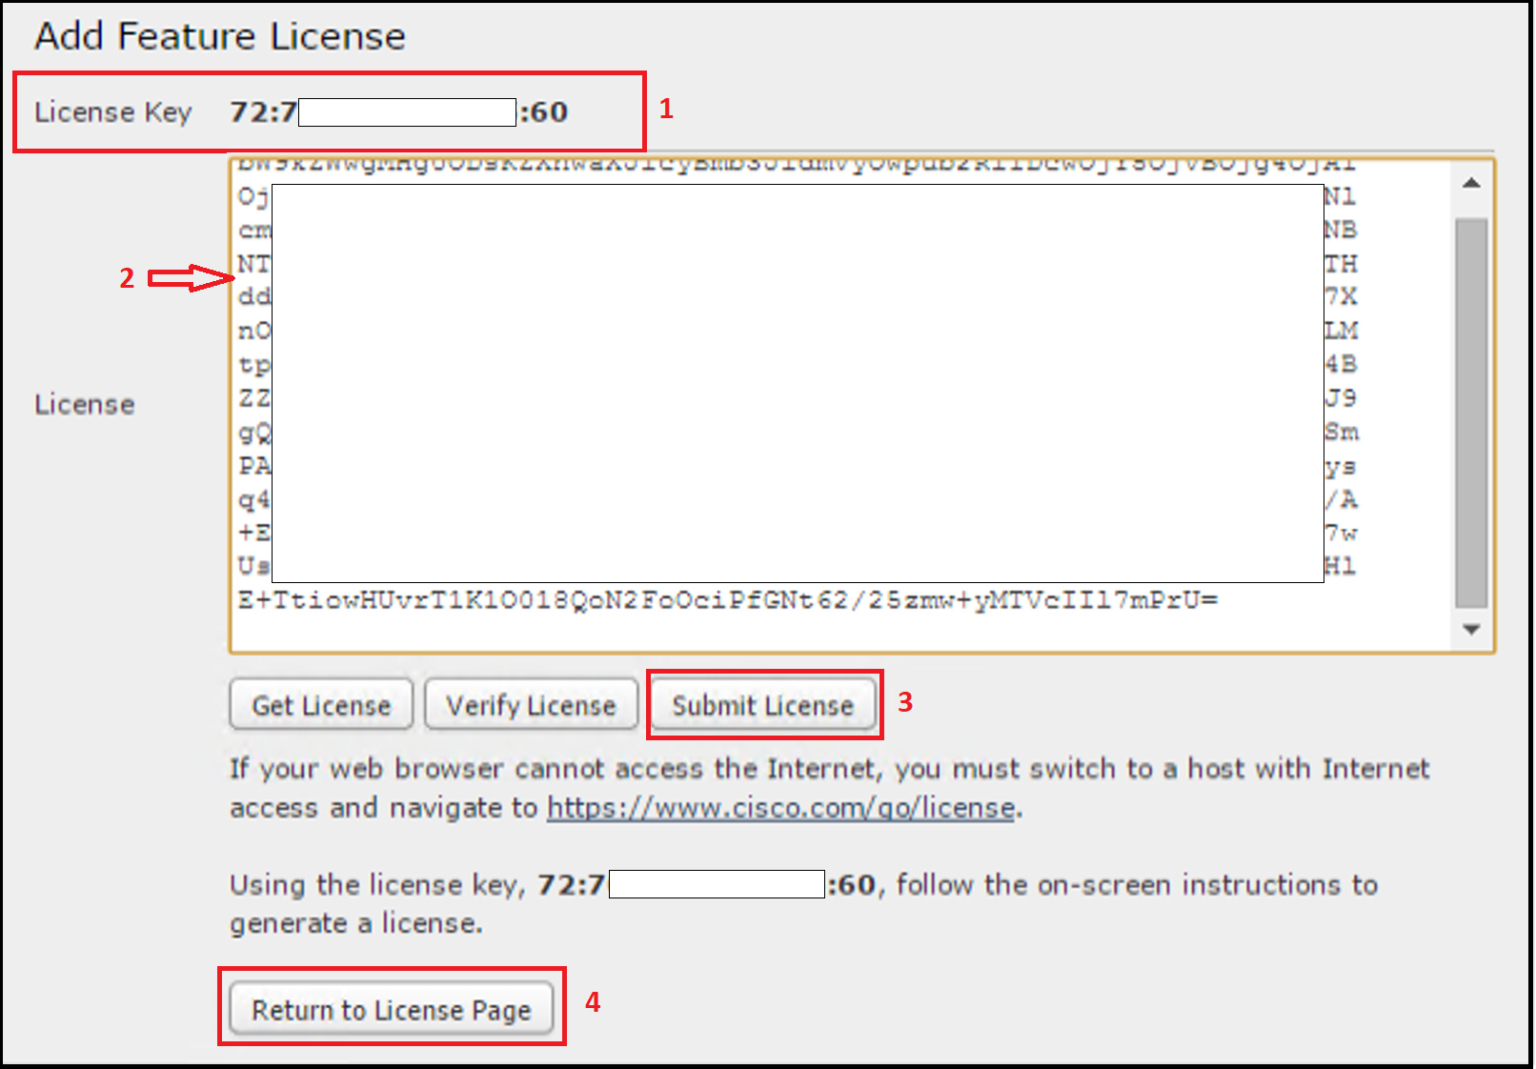Click the masked License Key field
Viewport: 1536px width, 1069px height.
pos(405,112)
